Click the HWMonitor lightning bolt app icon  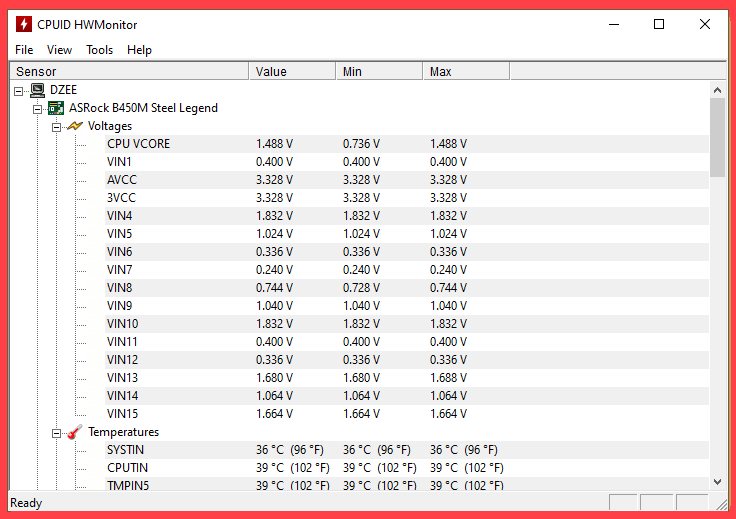23,24
